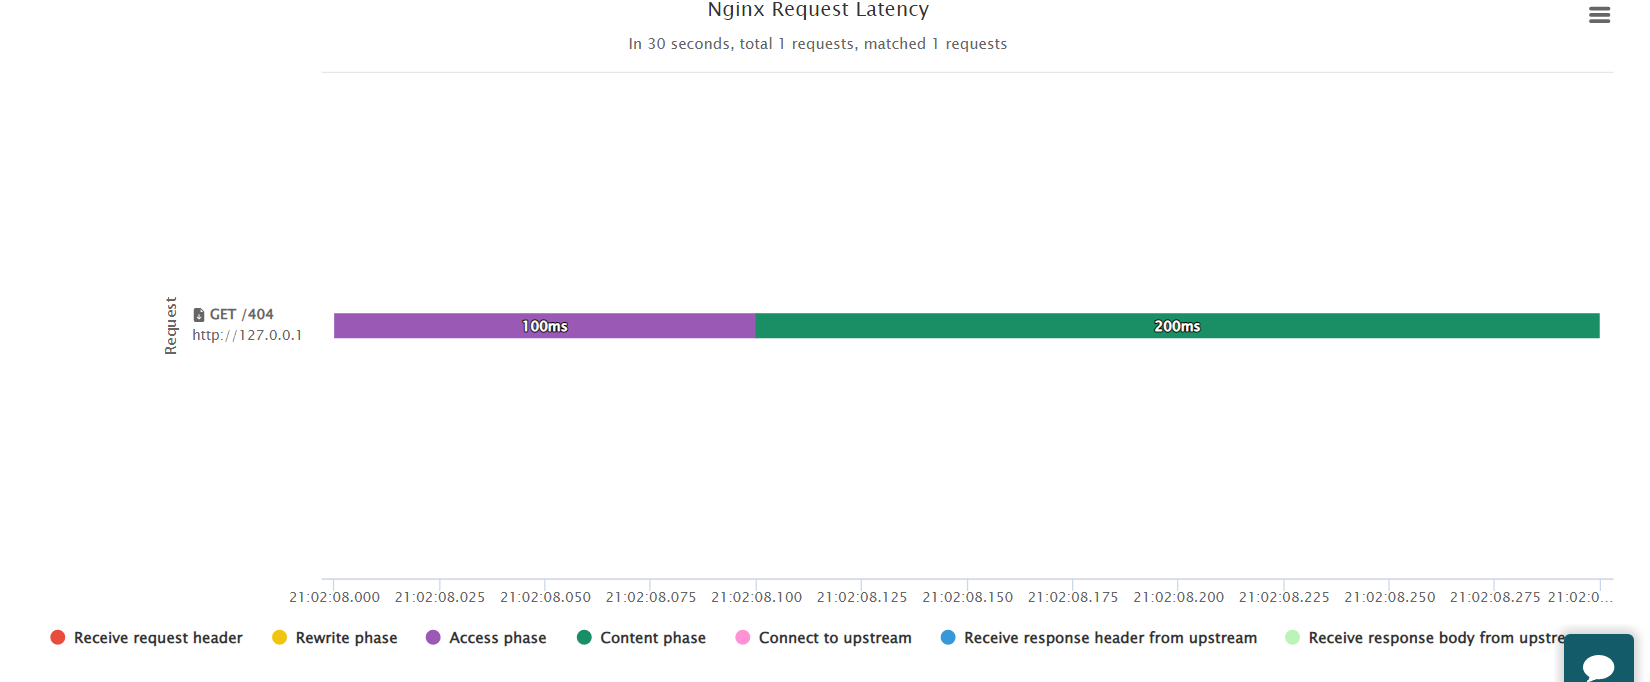Click the document icon beside GET /404
Image resolution: width=1650 pixels, height=682 pixels.
[198, 314]
